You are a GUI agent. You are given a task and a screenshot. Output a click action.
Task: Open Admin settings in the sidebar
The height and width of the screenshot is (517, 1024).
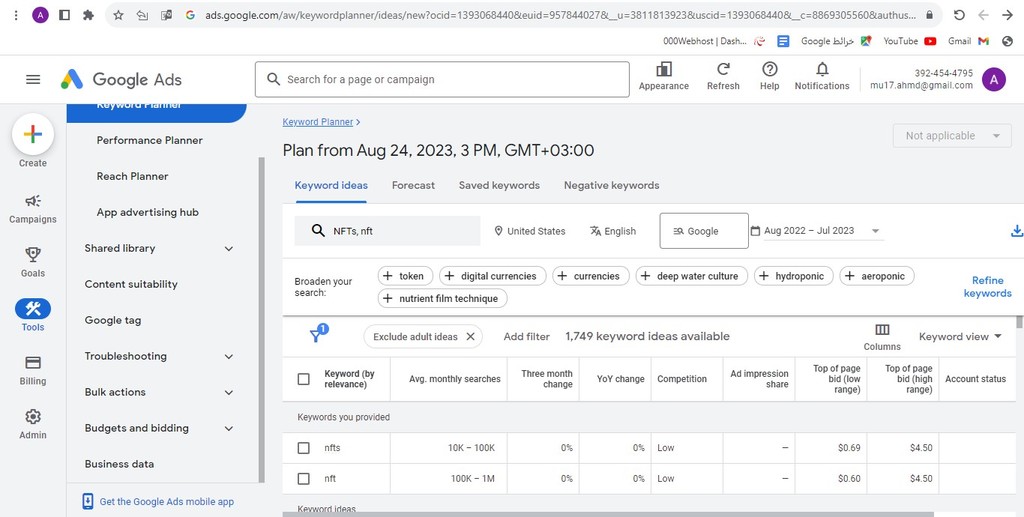pyautogui.click(x=33, y=424)
